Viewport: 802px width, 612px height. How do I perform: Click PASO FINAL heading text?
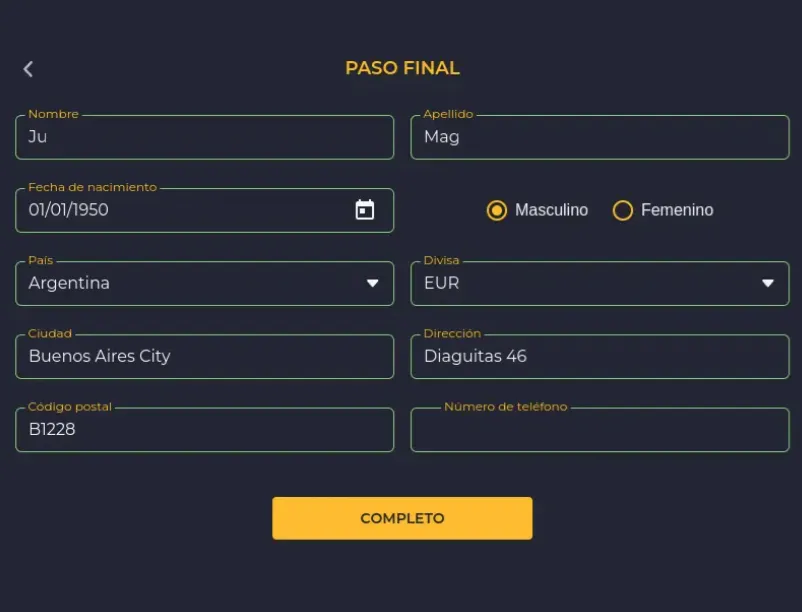(402, 68)
